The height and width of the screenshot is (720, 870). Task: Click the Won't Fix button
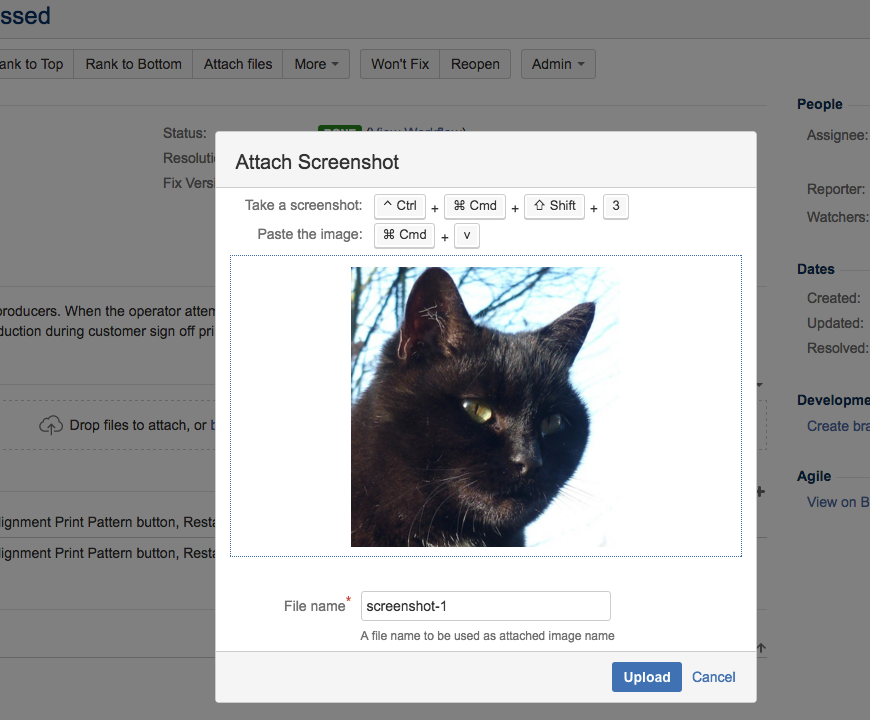tap(400, 64)
